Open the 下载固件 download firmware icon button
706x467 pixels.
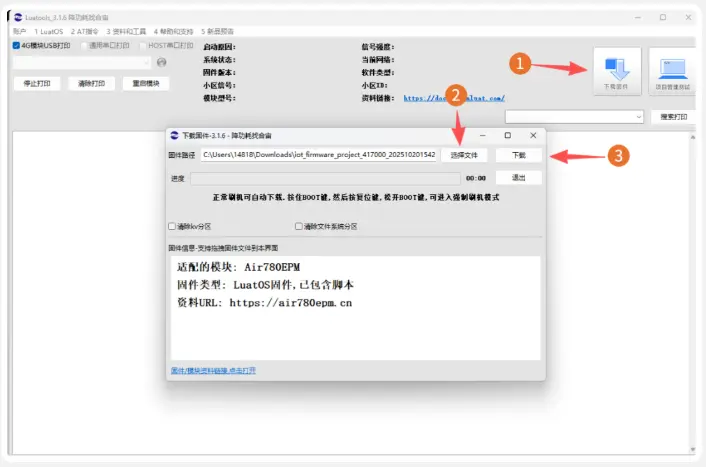pos(617,71)
